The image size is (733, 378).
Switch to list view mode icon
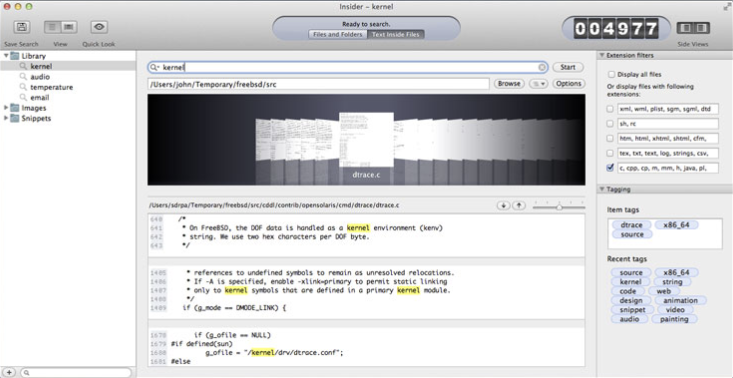[52, 27]
